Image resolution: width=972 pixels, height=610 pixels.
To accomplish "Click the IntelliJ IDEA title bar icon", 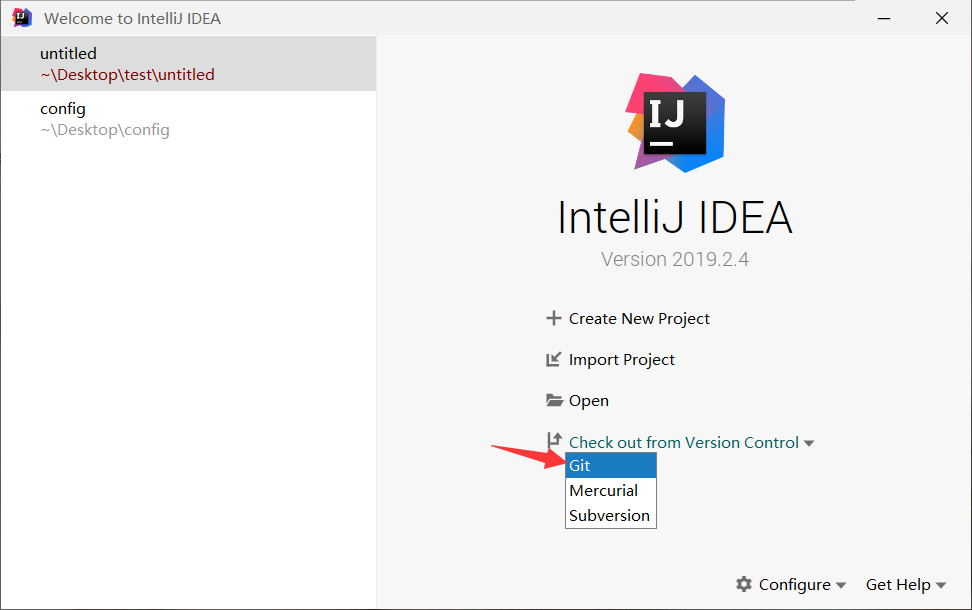I will click(22, 17).
